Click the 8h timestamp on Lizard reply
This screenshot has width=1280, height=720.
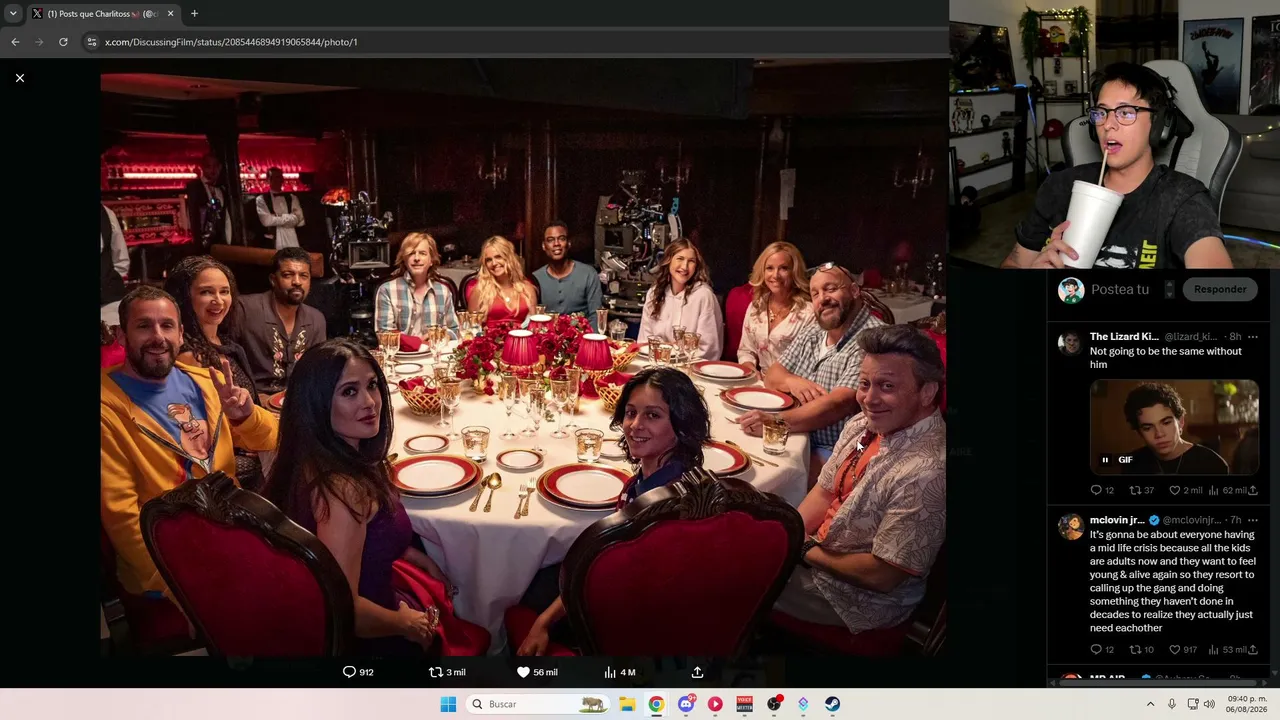click(x=1235, y=337)
